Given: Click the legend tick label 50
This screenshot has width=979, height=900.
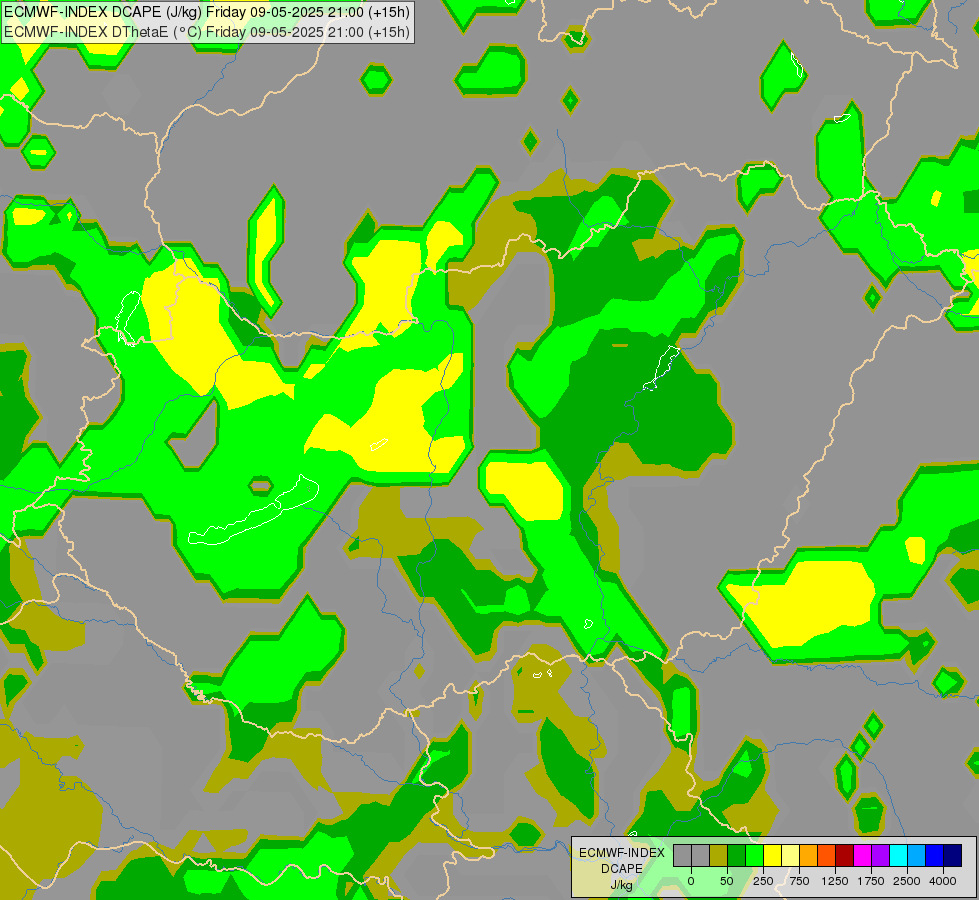Looking at the screenshot, I should pos(727,881).
